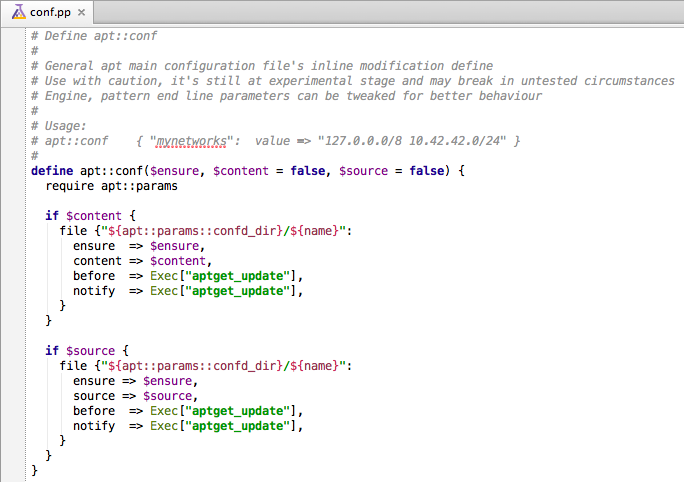Select the conf.pp editor tab
684x482 pixels.
pyautogui.click(x=47, y=12)
